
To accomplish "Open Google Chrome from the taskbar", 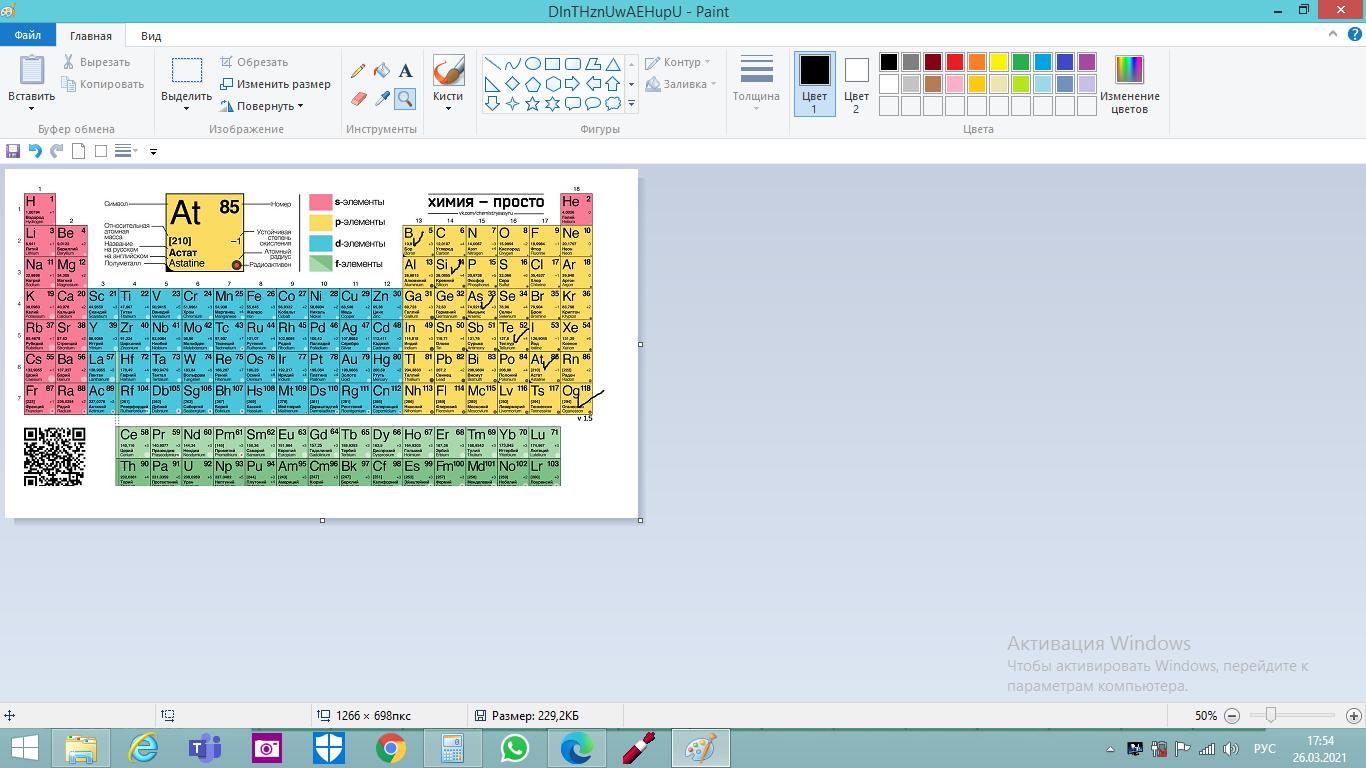I will [391, 748].
